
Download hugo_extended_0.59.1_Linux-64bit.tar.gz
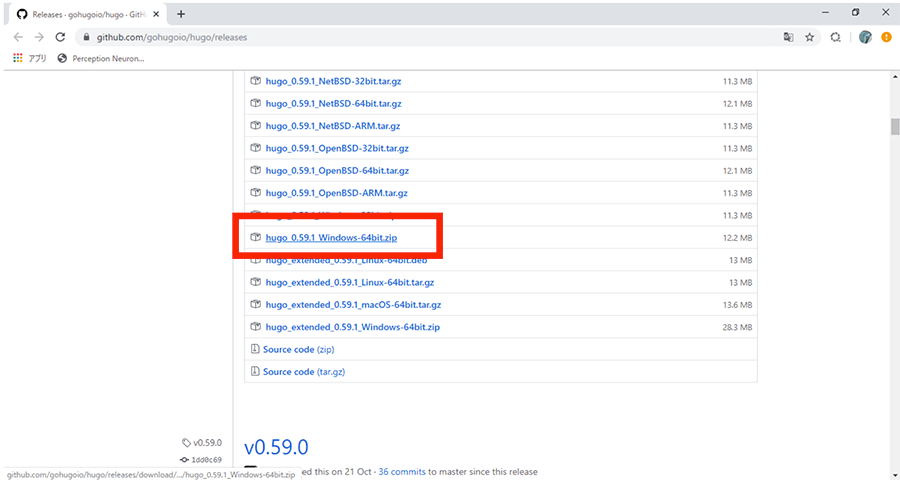(350, 282)
